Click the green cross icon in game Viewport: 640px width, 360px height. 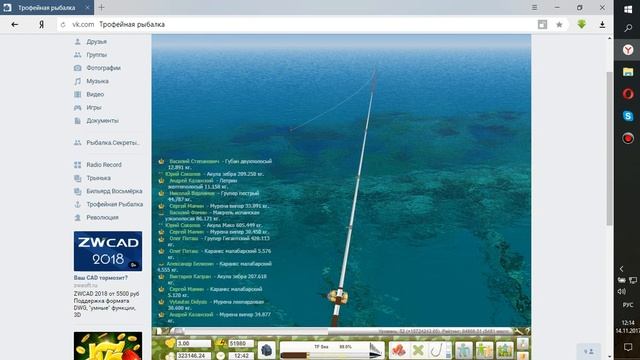coord(418,350)
